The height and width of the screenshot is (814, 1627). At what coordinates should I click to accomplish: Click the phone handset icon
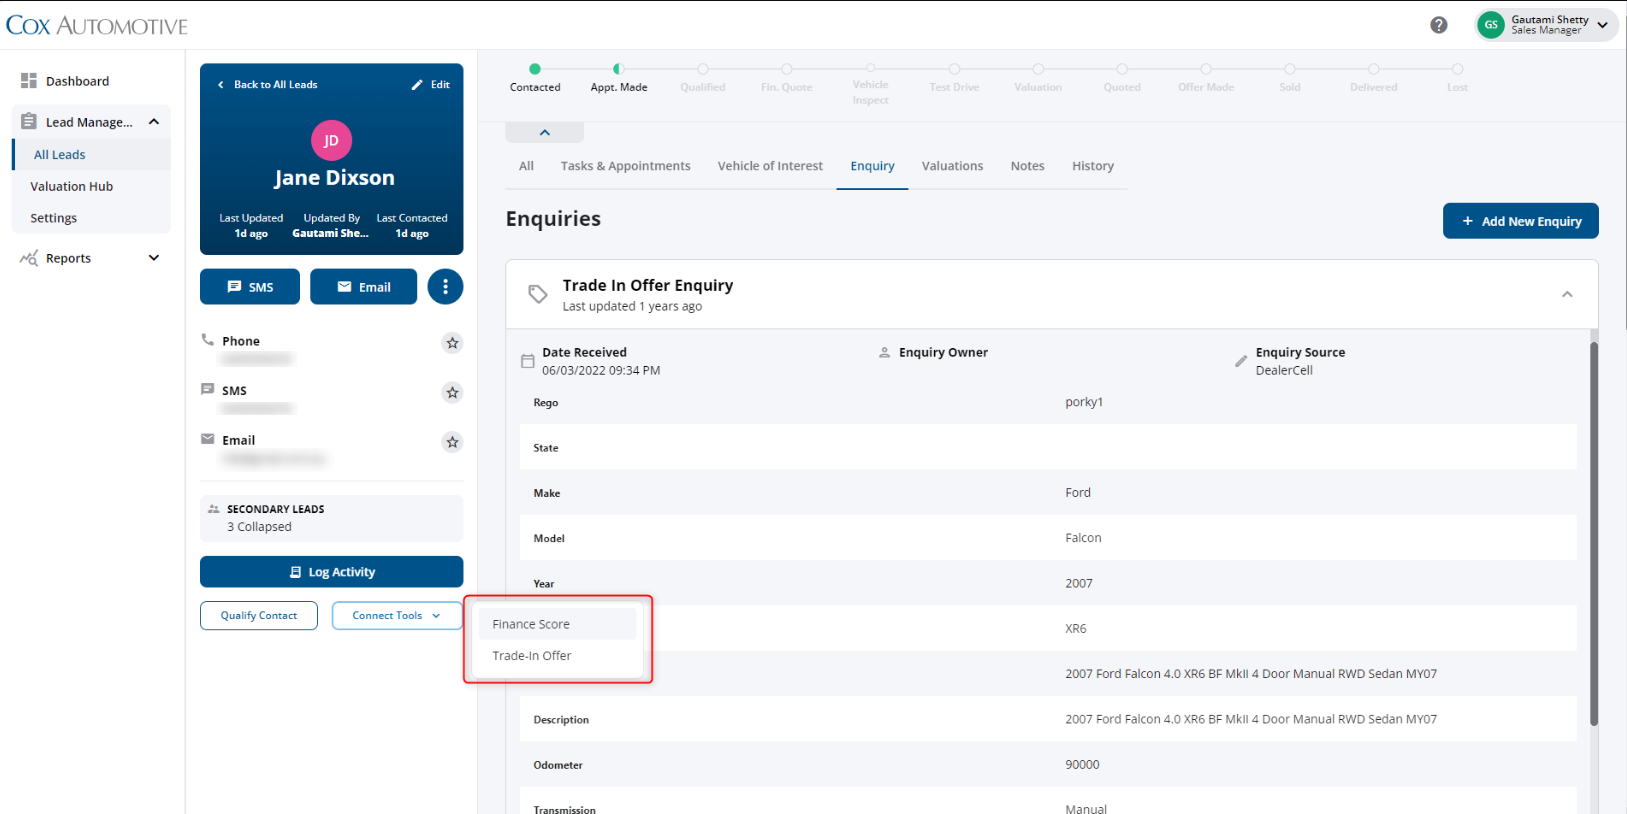[x=208, y=340]
